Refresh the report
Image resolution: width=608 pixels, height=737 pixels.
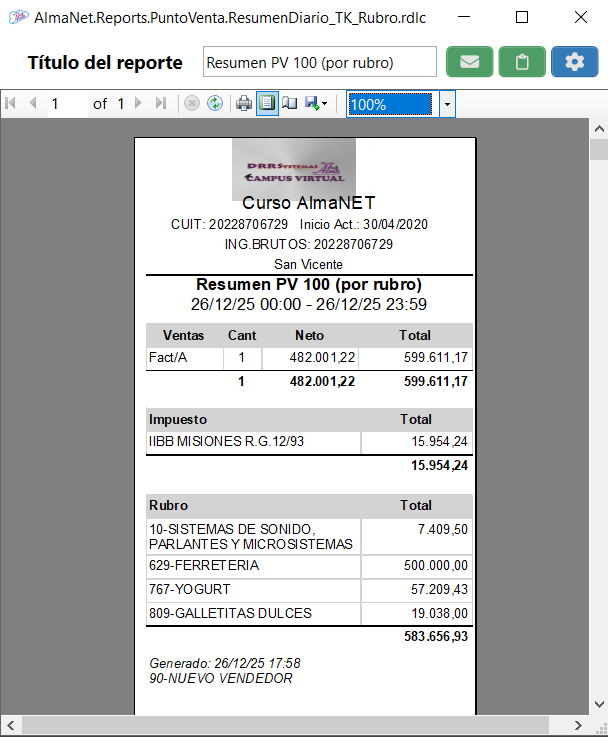214,104
